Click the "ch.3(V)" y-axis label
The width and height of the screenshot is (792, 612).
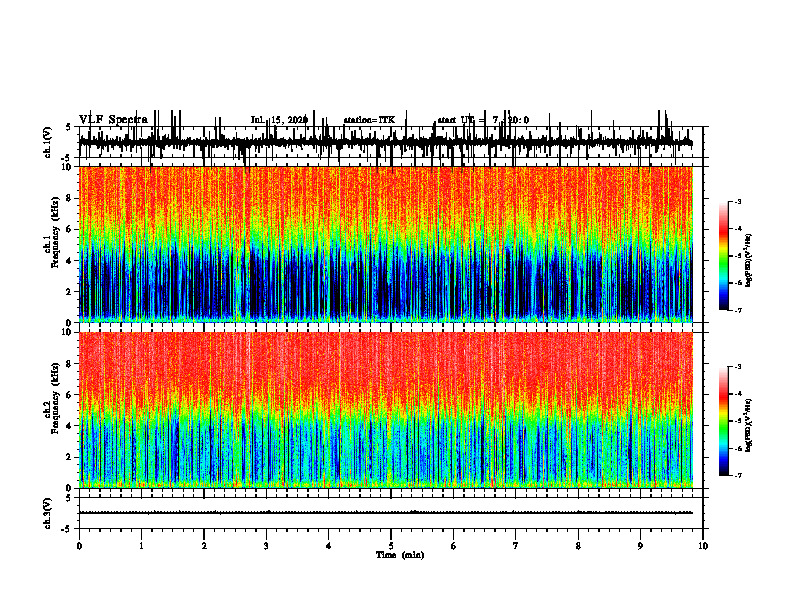point(48,513)
